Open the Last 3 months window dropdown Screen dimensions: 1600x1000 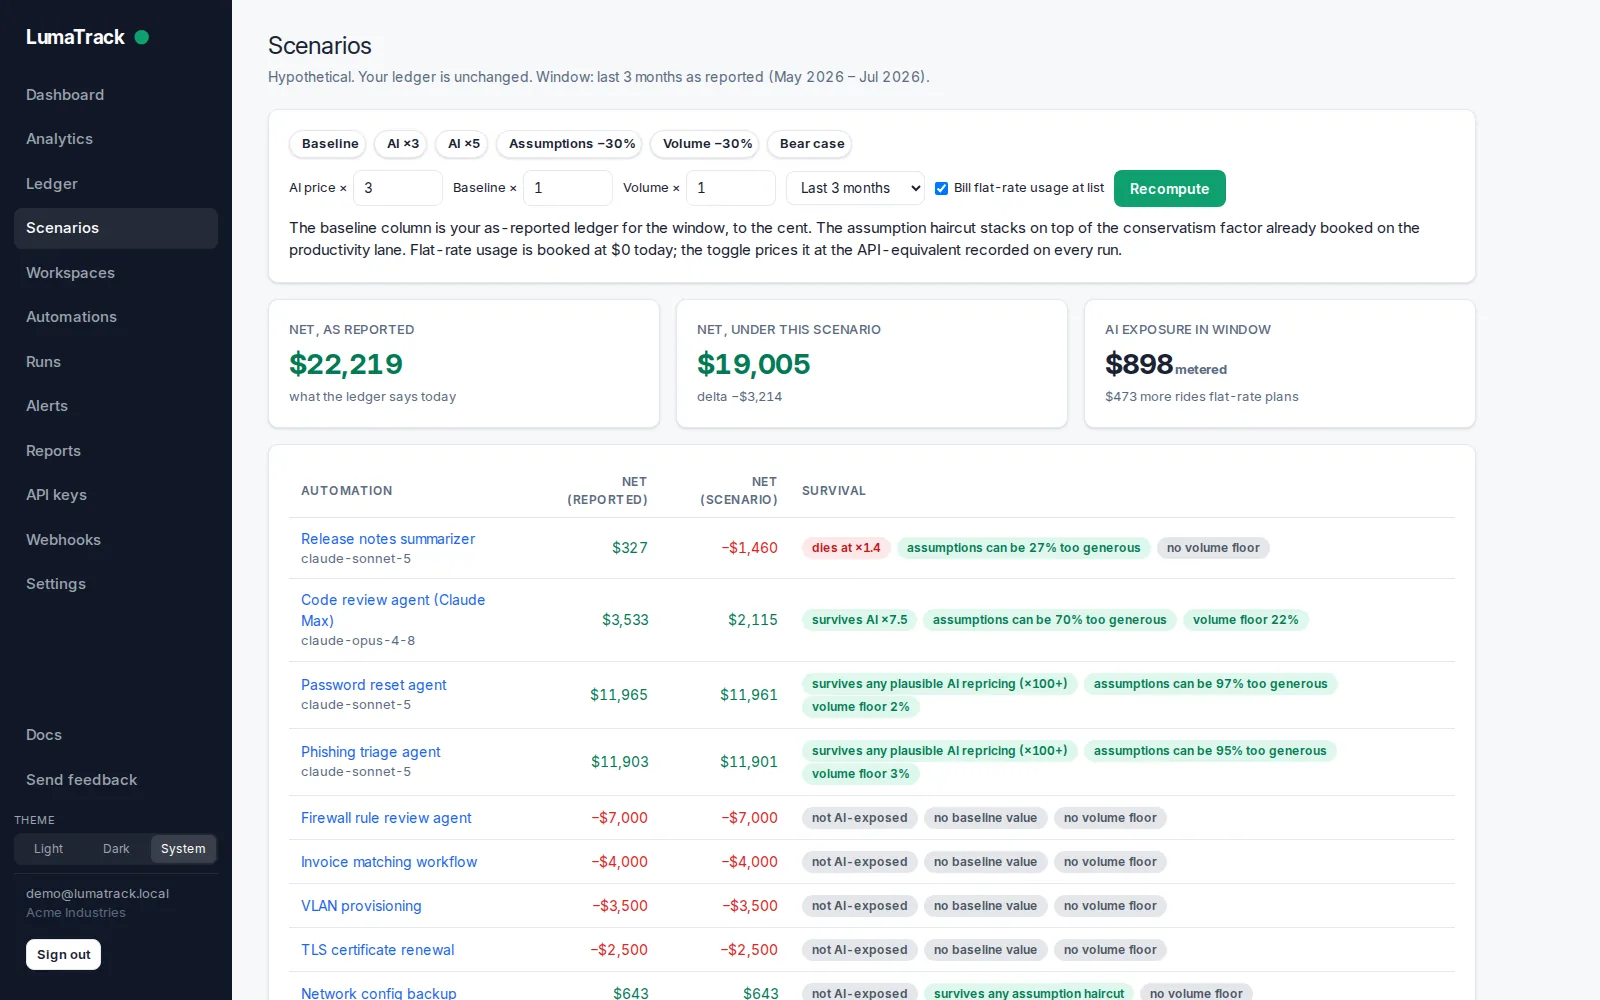(x=855, y=188)
